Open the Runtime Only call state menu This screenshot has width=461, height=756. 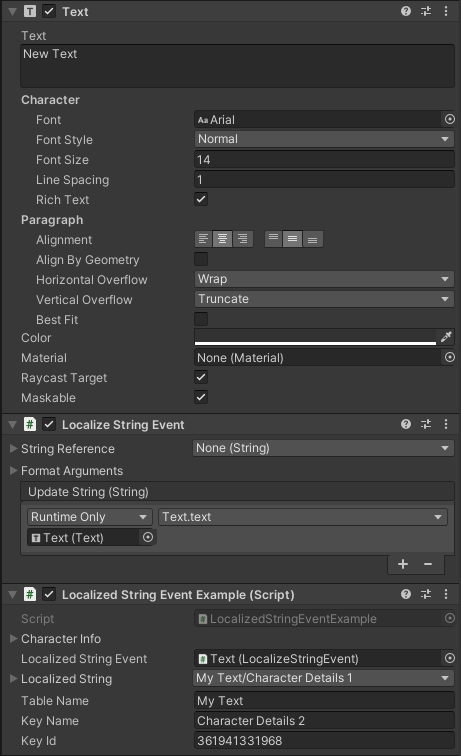click(x=90, y=517)
